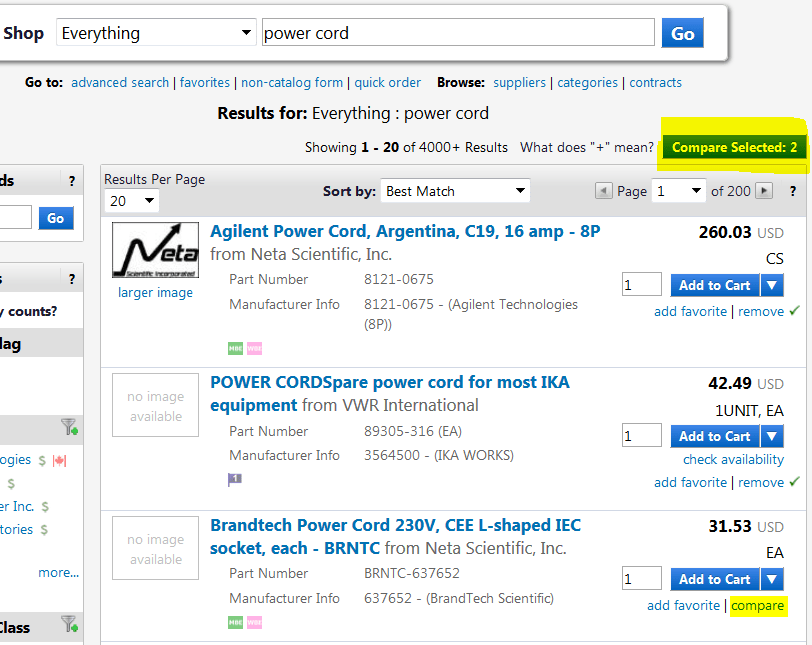The height and width of the screenshot is (645, 812).
Task: Click the part number BRNTC-637652 text
Action: click(x=412, y=574)
